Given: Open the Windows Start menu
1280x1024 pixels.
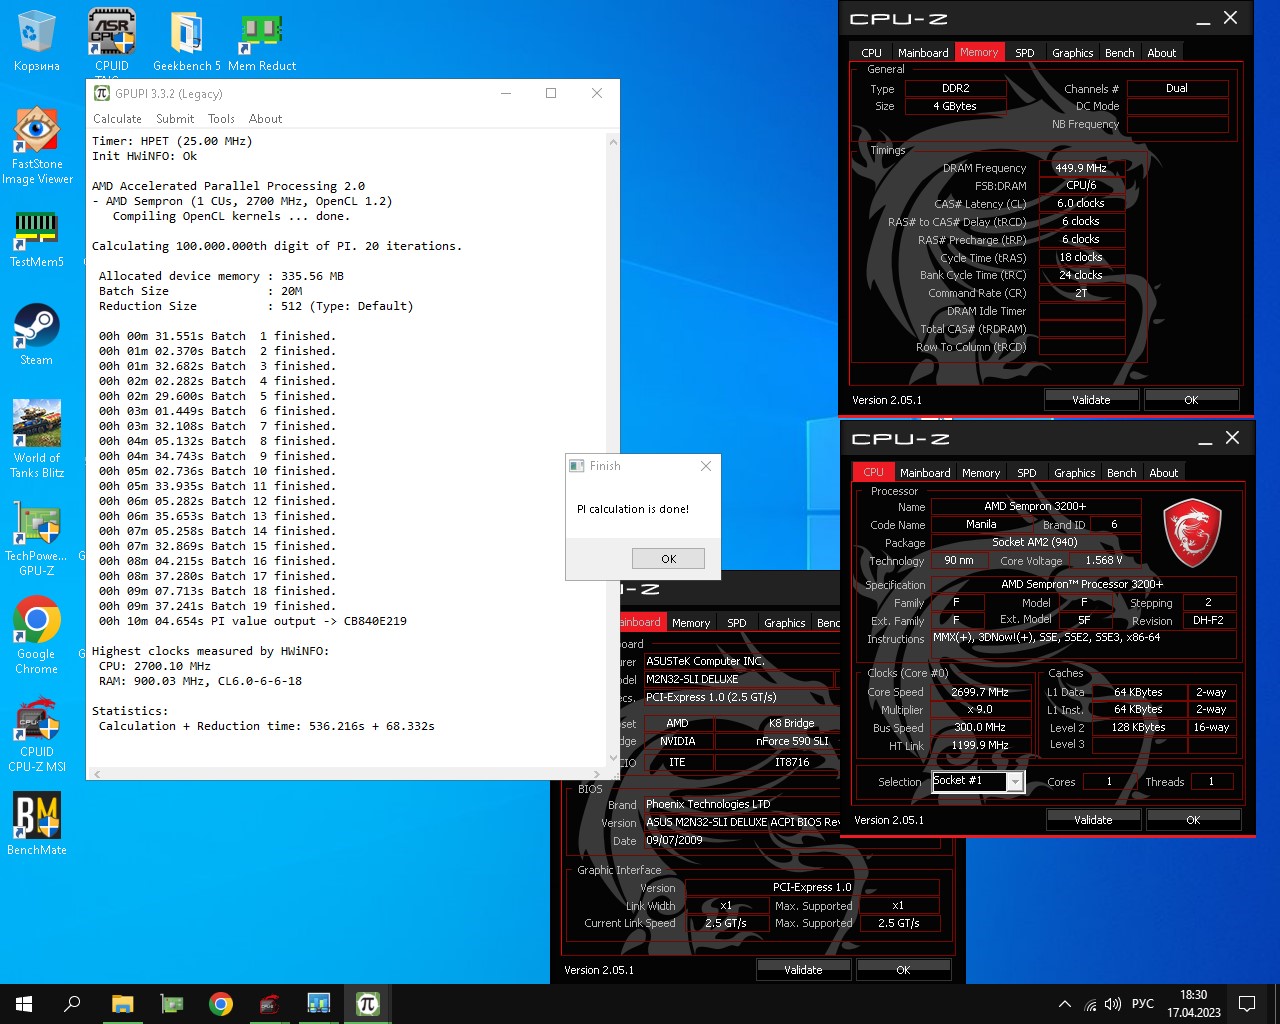Looking at the screenshot, I should point(24,1004).
